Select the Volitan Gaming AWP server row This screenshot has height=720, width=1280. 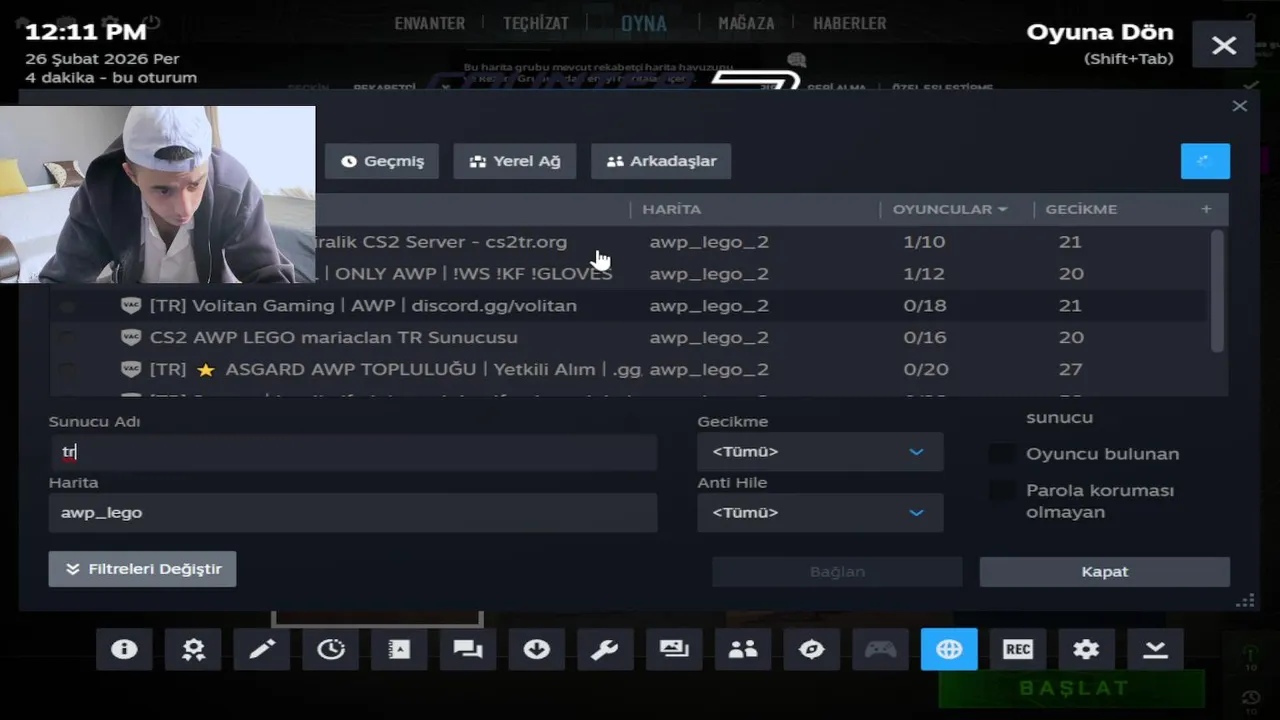pyautogui.click(x=628, y=305)
